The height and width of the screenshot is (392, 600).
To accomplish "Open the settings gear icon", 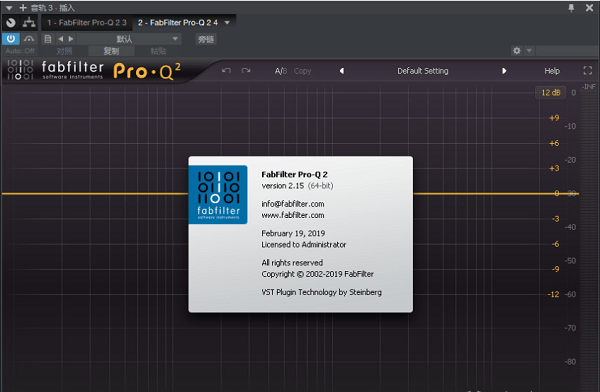I will point(517,51).
